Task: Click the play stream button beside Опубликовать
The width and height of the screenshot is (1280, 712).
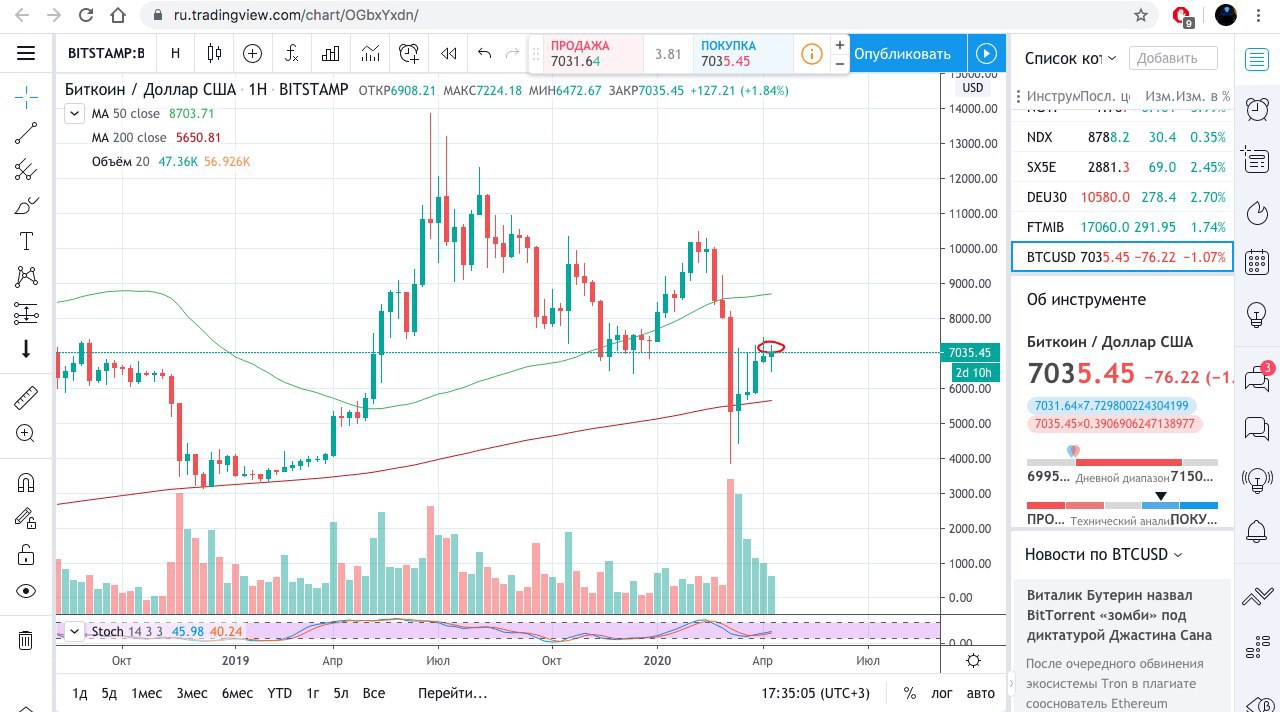Action: tap(986, 53)
